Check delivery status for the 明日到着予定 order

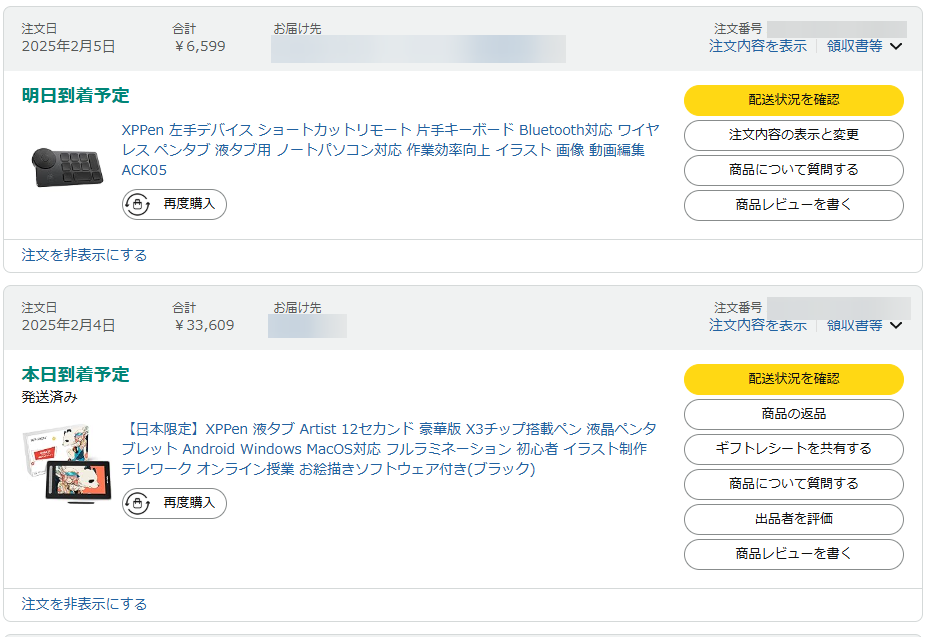pyautogui.click(x=793, y=100)
